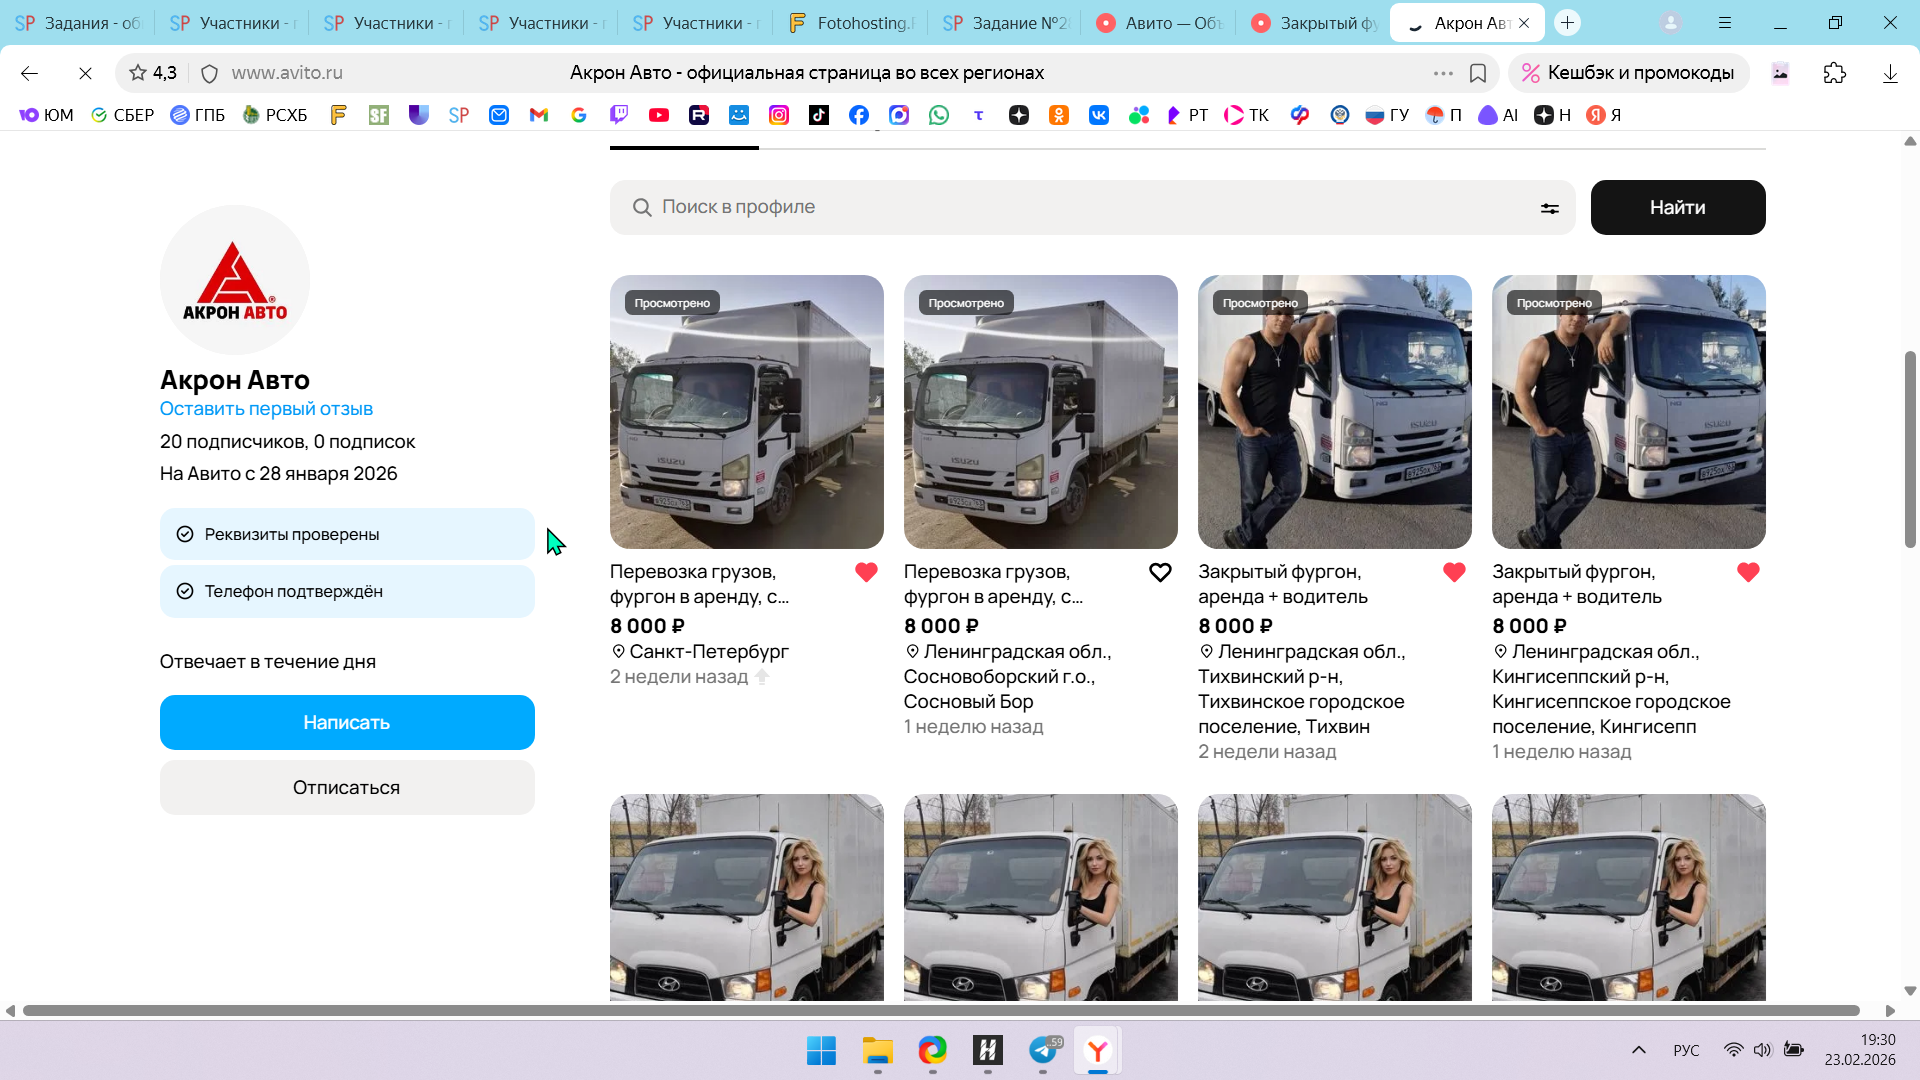Open the downloads arrow icon
The height and width of the screenshot is (1080, 1920).
tap(1889, 73)
